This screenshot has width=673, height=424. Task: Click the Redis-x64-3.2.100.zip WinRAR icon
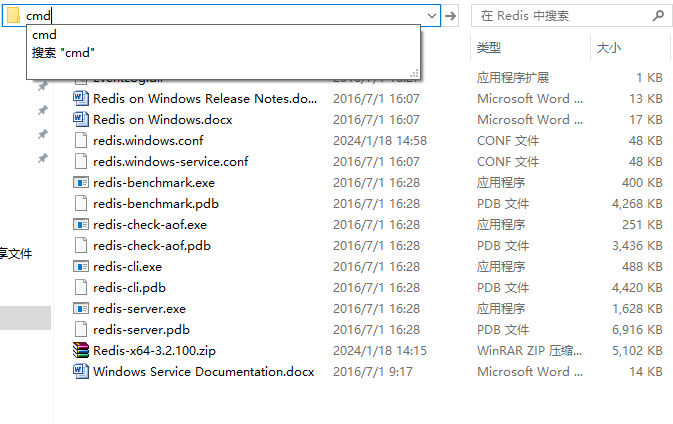(x=81, y=350)
